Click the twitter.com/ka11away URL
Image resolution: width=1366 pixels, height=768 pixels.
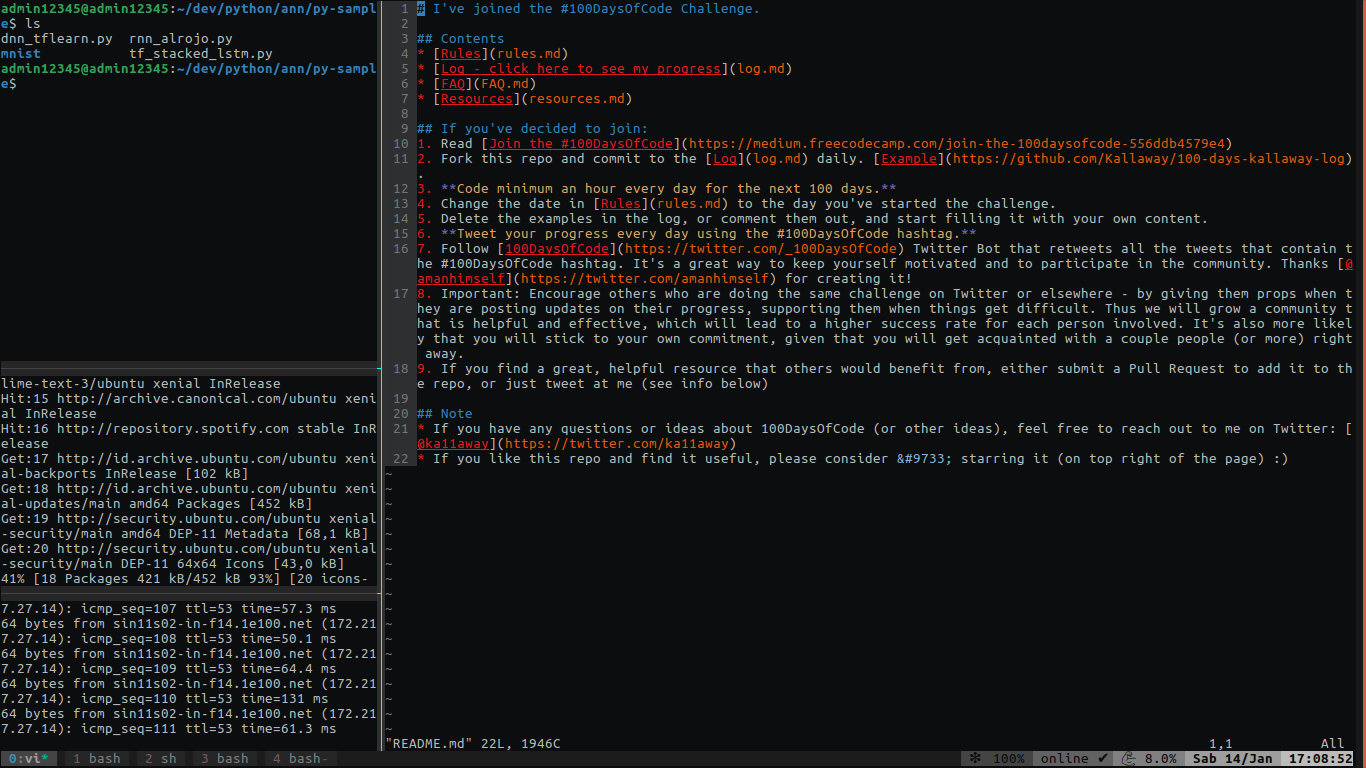pos(617,444)
